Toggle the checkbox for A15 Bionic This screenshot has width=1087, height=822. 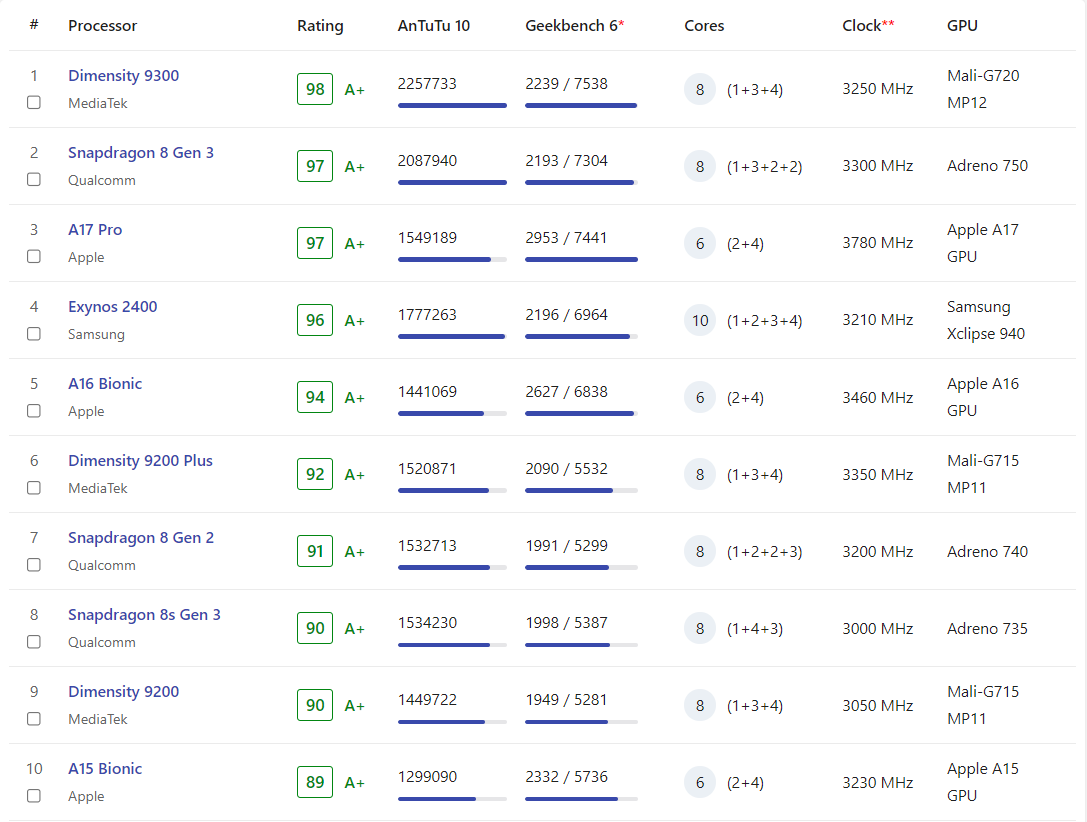(x=34, y=796)
